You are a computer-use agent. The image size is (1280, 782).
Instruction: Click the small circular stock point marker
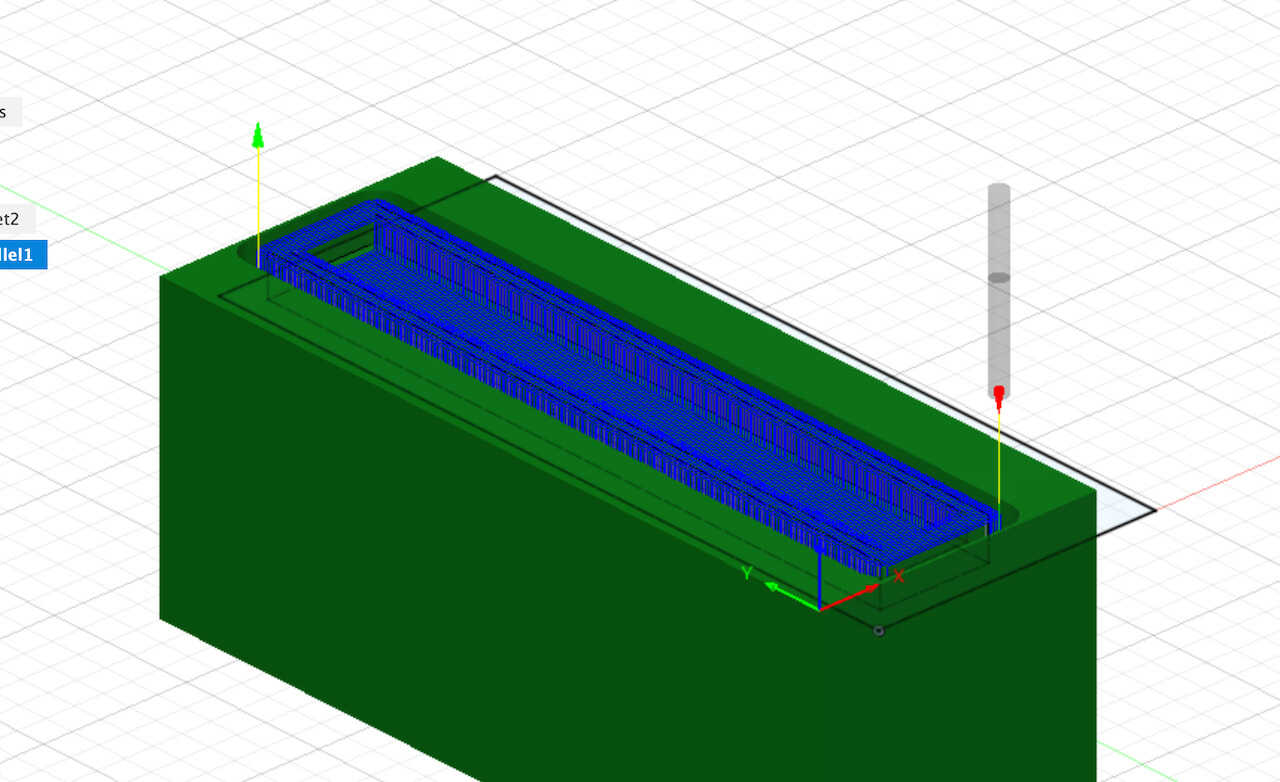(x=879, y=631)
